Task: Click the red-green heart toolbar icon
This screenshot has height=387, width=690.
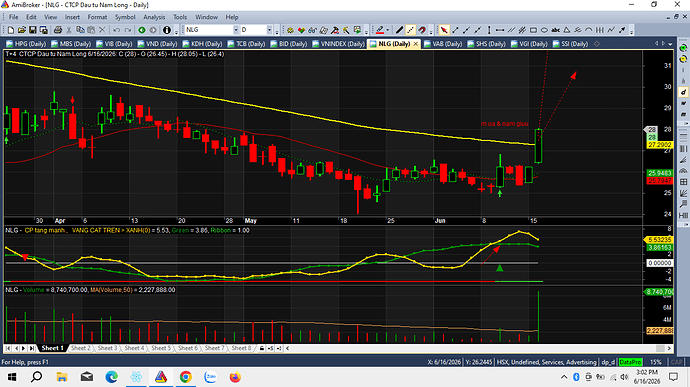Action: (301, 30)
